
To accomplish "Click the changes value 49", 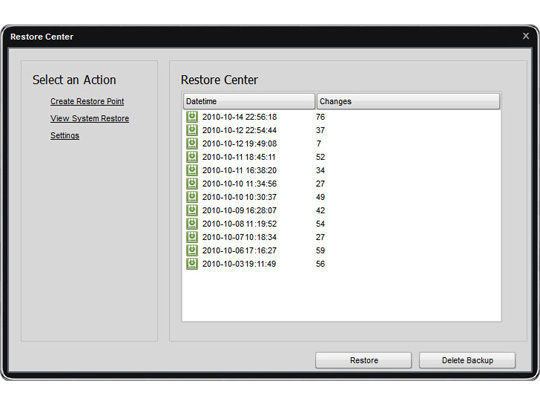I will [320, 197].
